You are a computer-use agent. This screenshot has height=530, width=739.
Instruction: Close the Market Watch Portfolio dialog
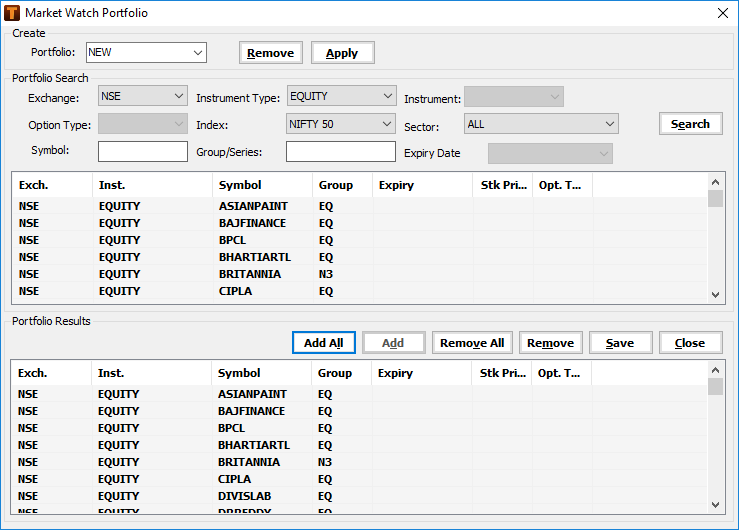tap(723, 13)
